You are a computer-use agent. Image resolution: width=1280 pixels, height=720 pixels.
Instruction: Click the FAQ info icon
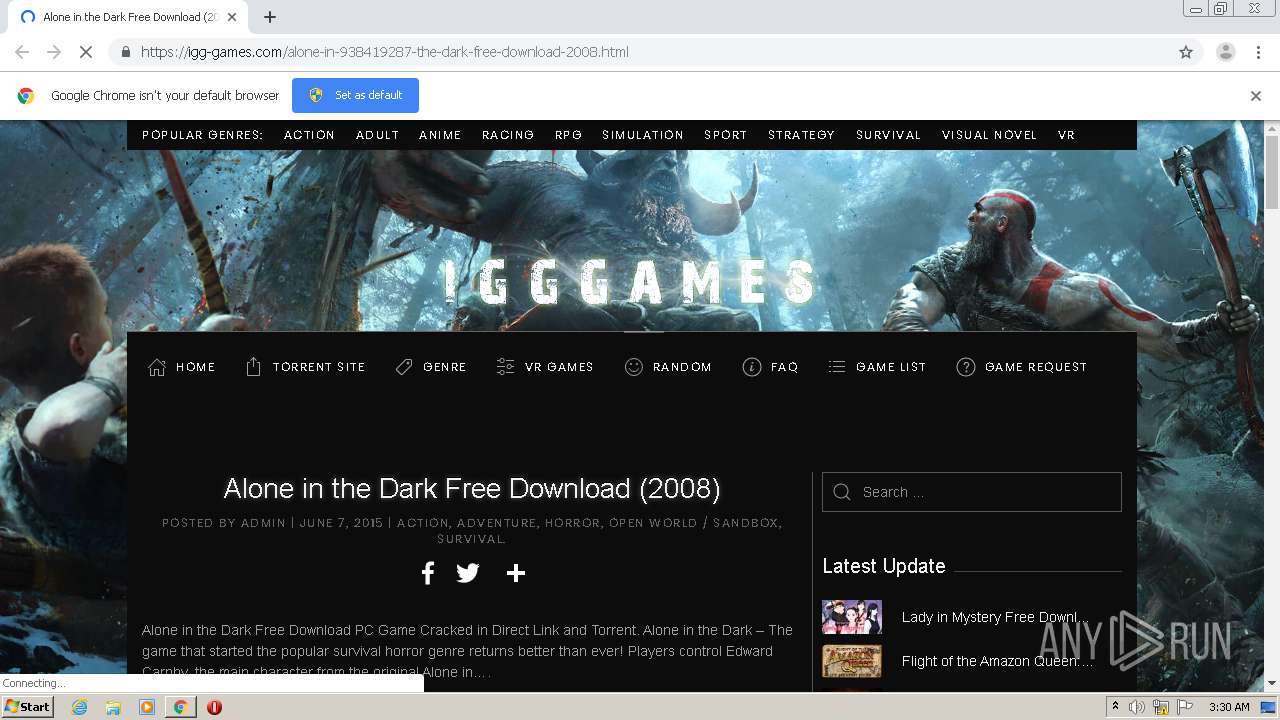pos(752,367)
